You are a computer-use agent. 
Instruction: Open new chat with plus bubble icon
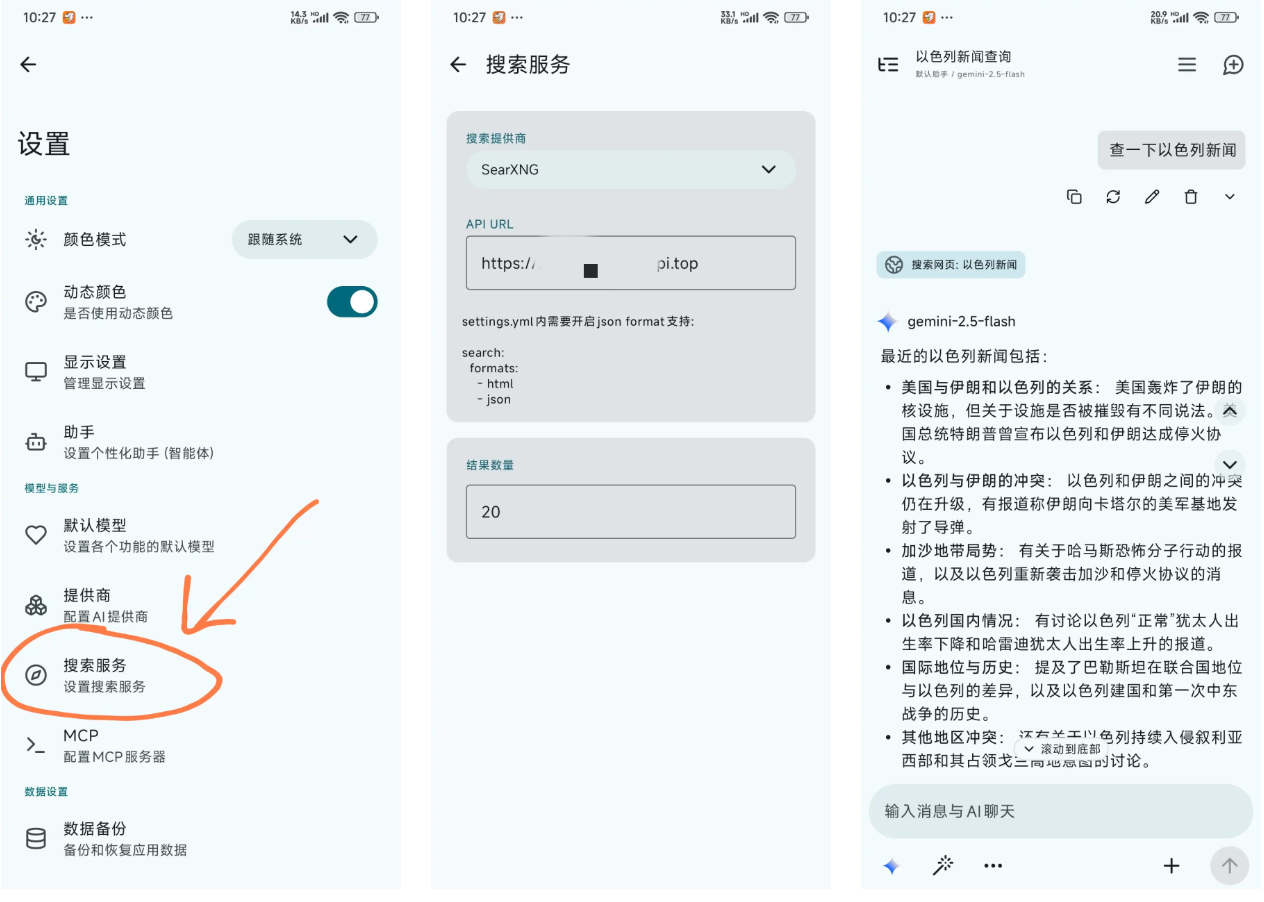click(1233, 65)
